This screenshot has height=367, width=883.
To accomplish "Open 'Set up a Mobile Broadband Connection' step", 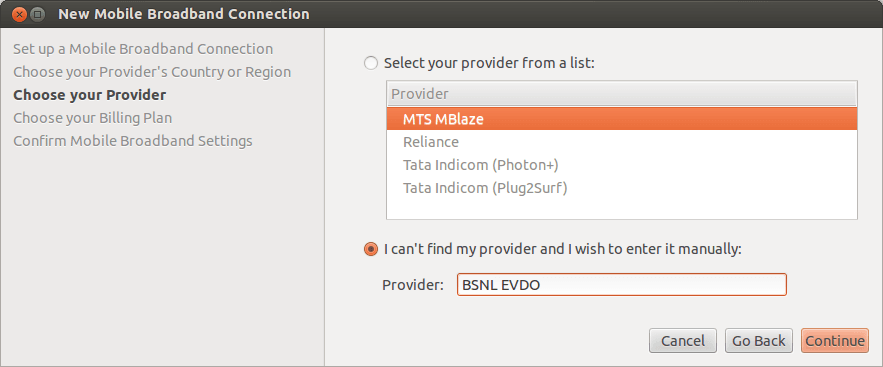I will tap(143, 49).
